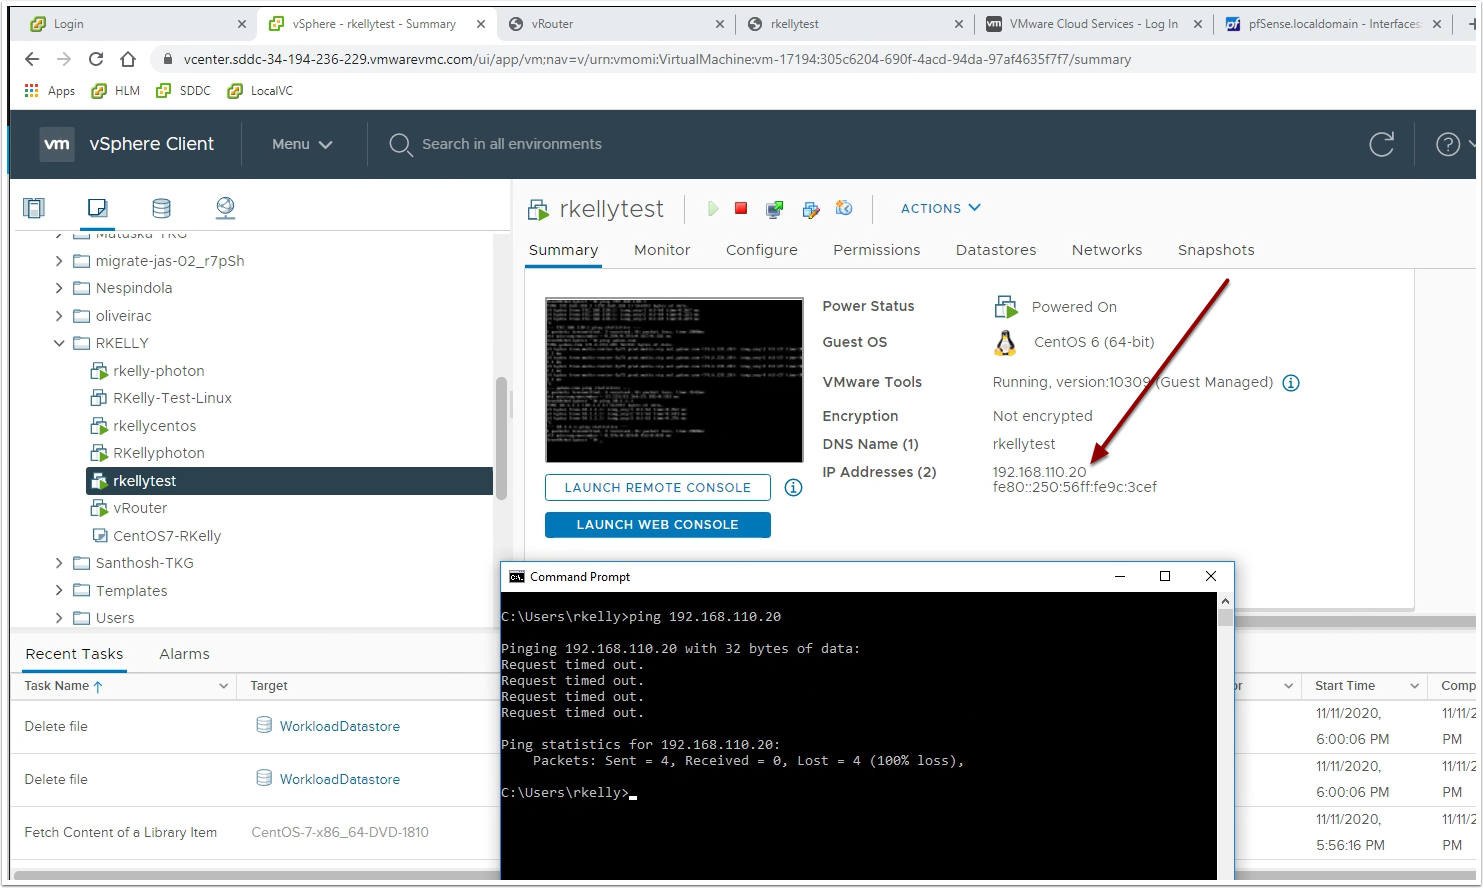Click the search magnifier icon
This screenshot has width=1483, height=888.
point(400,144)
